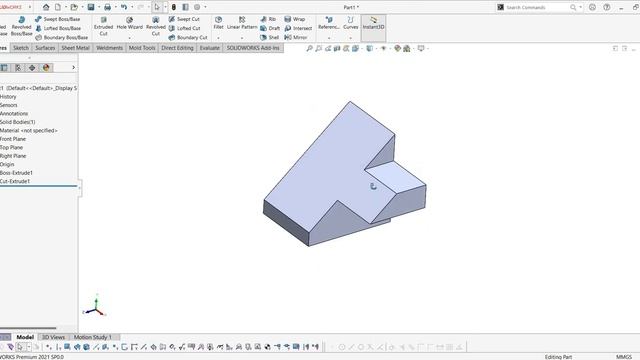This screenshot has width=640, height=360.
Task: Click the Mirror feature
Action: pos(296,37)
